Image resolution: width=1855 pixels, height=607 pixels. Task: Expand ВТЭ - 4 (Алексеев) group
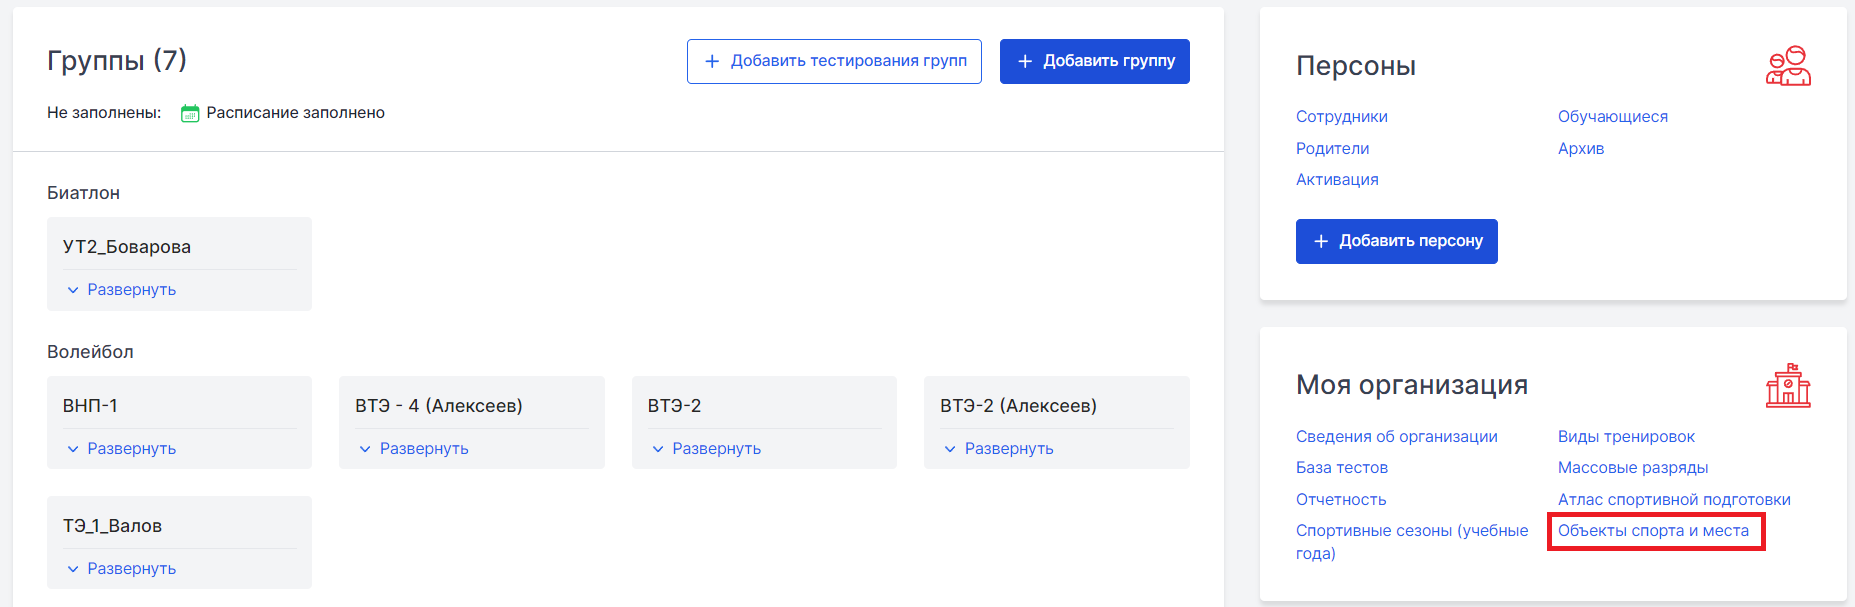click(413, 449)
